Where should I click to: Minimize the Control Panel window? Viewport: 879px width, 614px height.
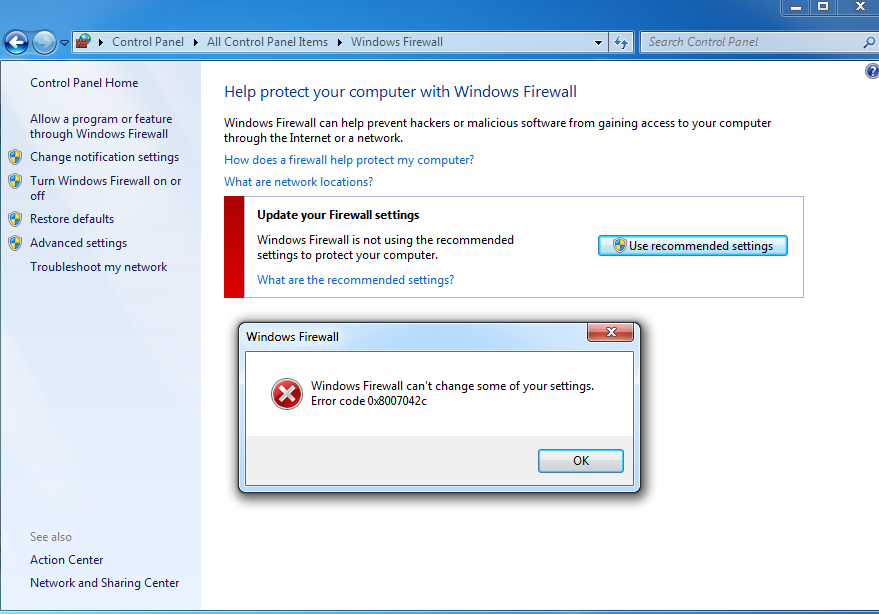(x=795, y=7)
